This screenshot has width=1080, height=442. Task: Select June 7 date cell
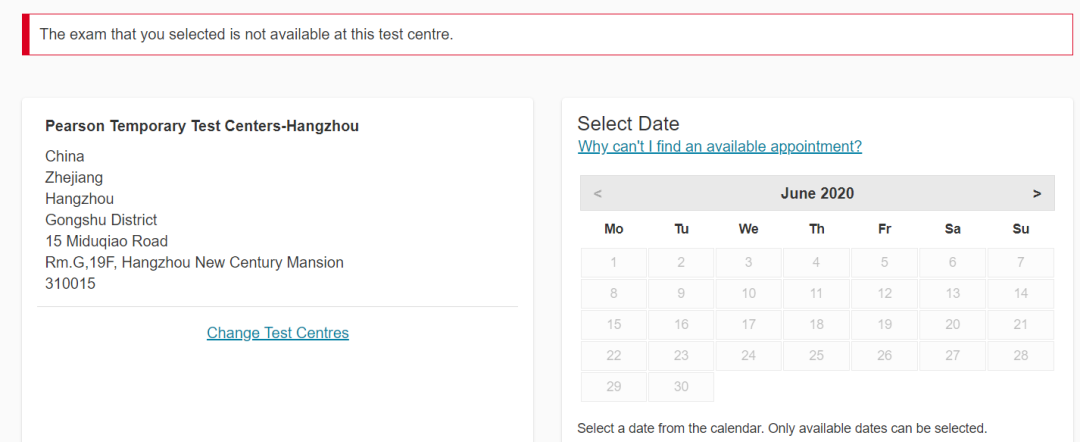pos(1020,263)
